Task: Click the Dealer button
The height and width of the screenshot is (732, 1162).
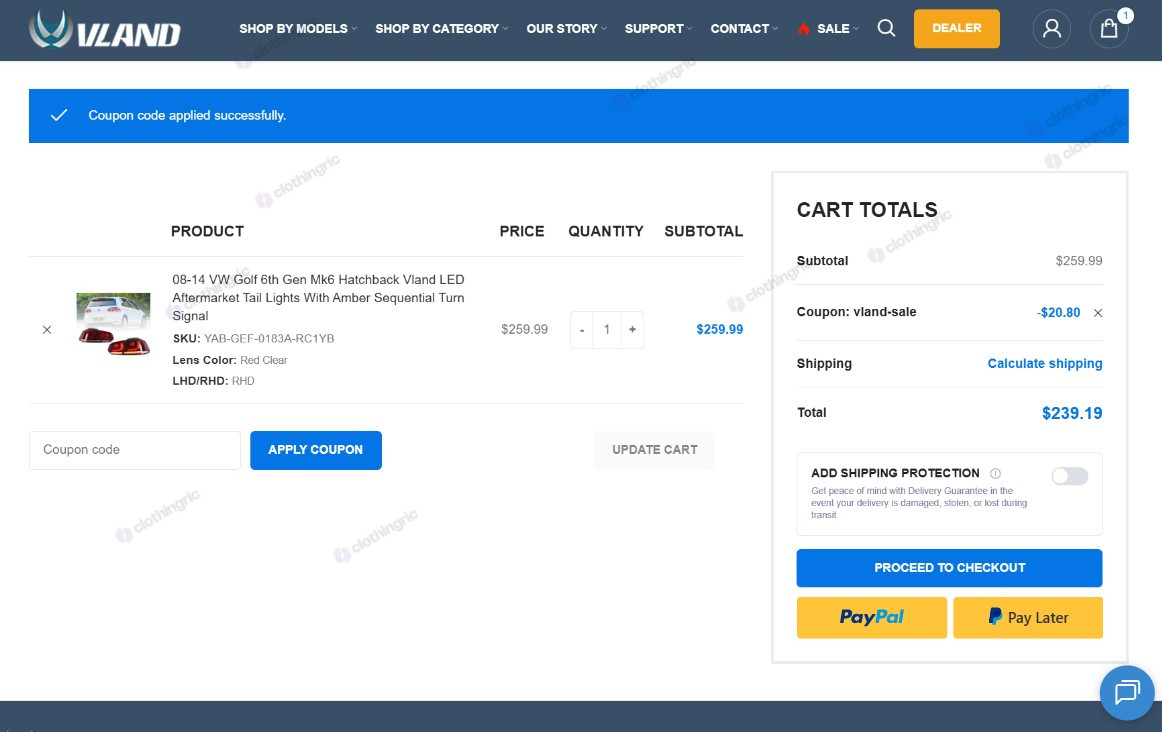Action: [956, 28]
